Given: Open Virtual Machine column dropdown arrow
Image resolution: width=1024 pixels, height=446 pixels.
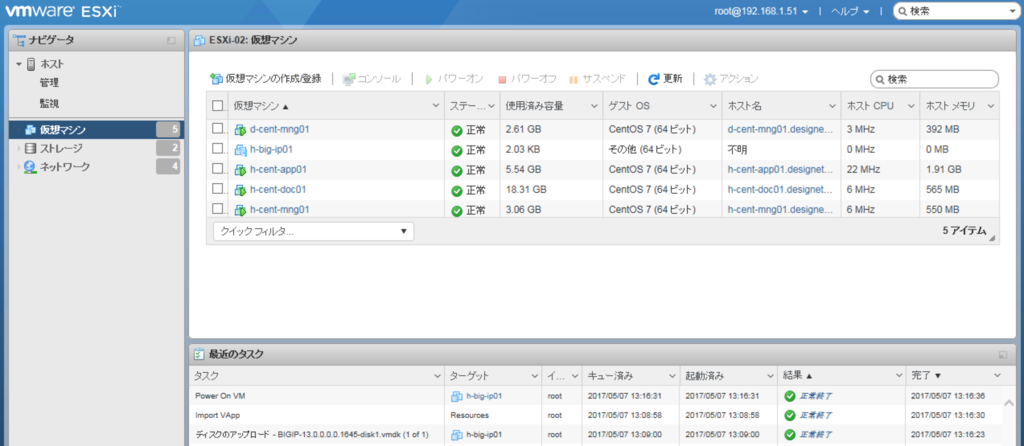Looking at the screenshot, I should pyautogui.click(x=436, y=106).
